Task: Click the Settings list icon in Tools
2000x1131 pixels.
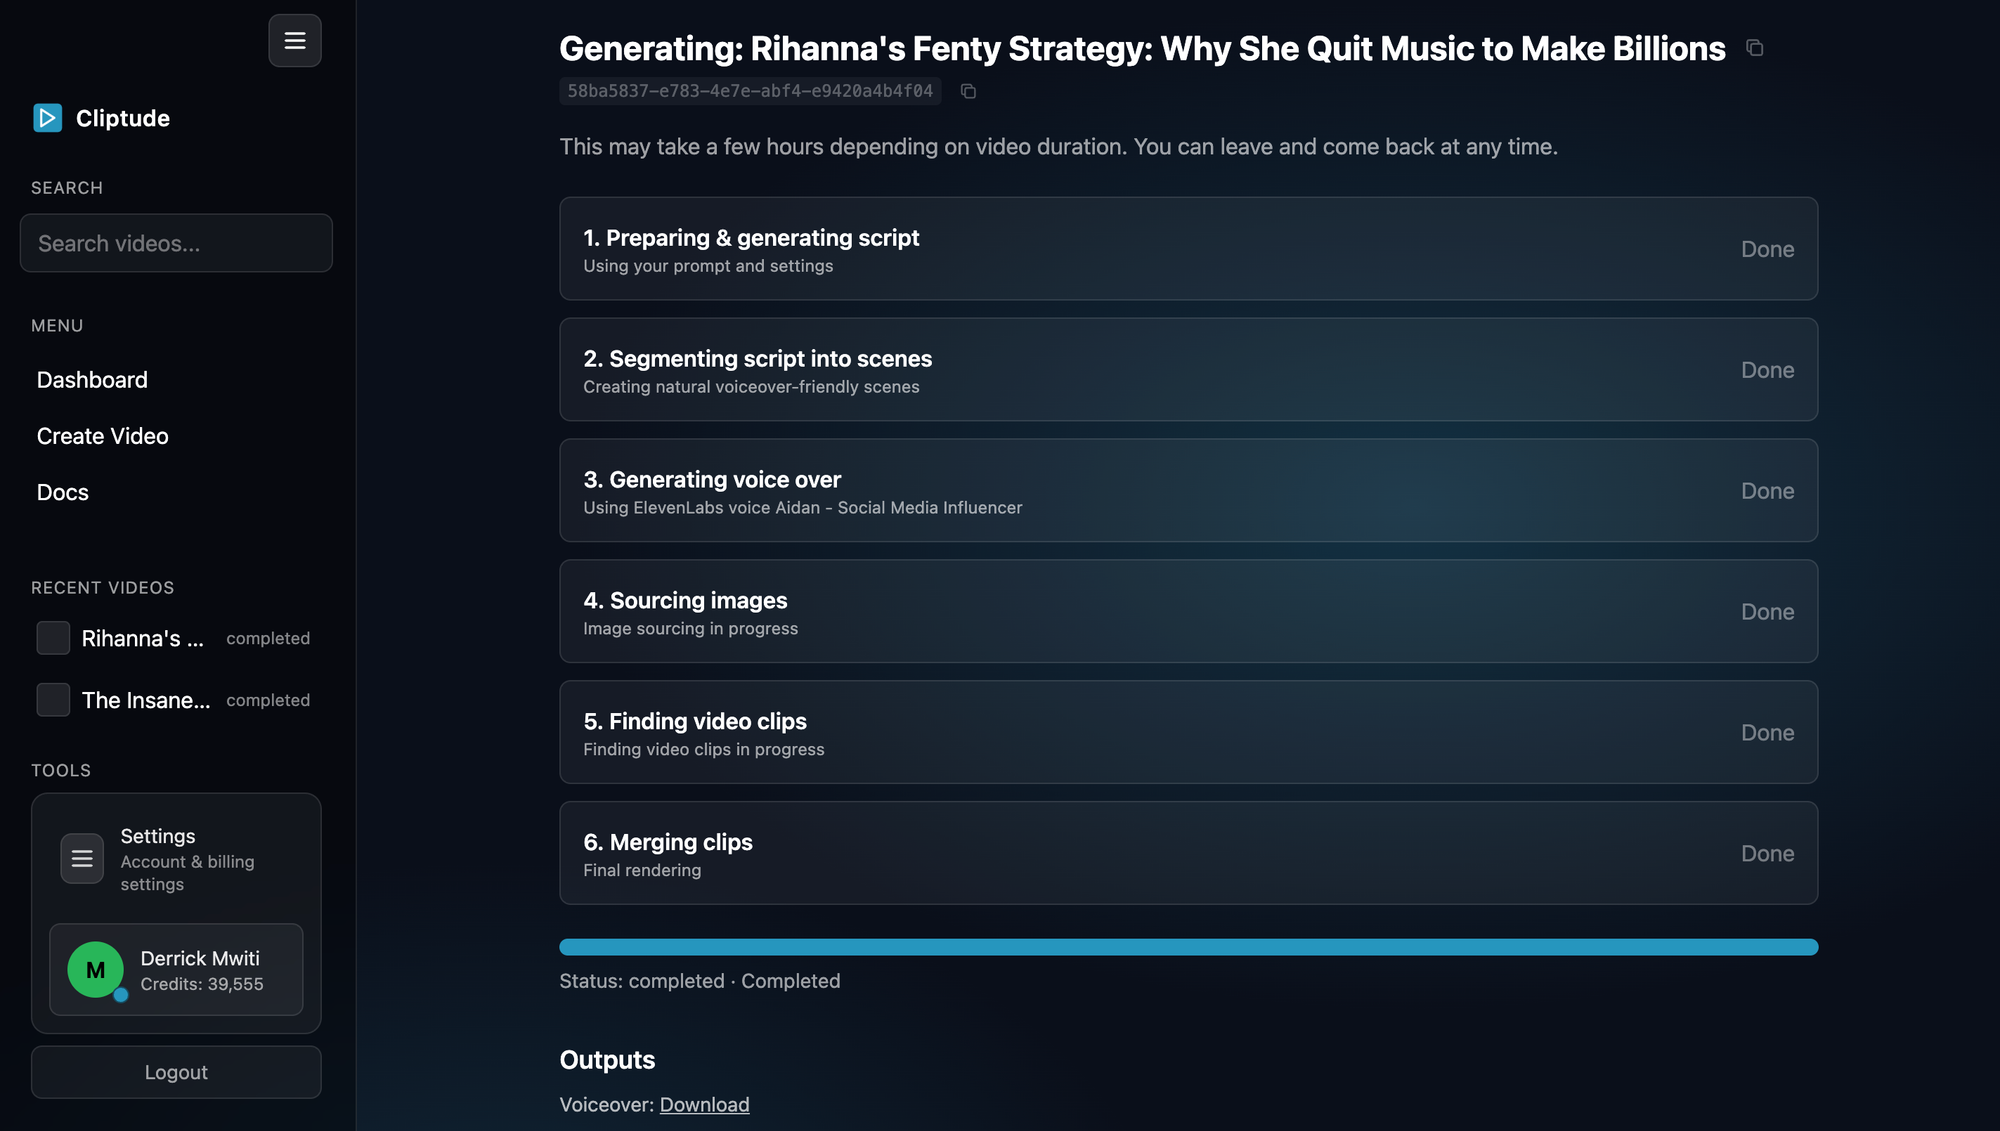Action: 82,859
